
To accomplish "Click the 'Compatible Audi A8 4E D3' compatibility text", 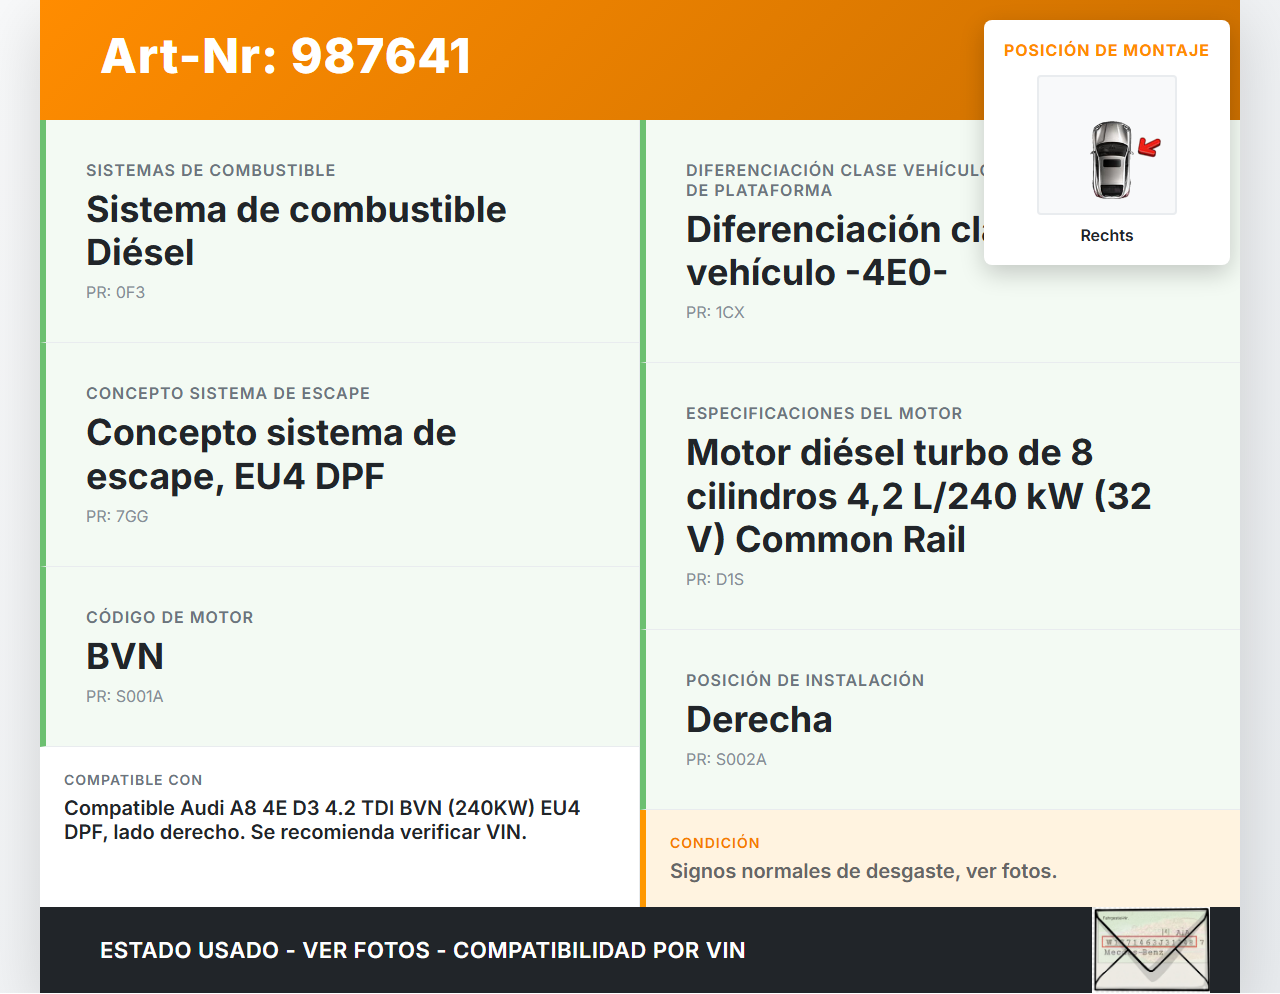I will click(x=322, y=820).
